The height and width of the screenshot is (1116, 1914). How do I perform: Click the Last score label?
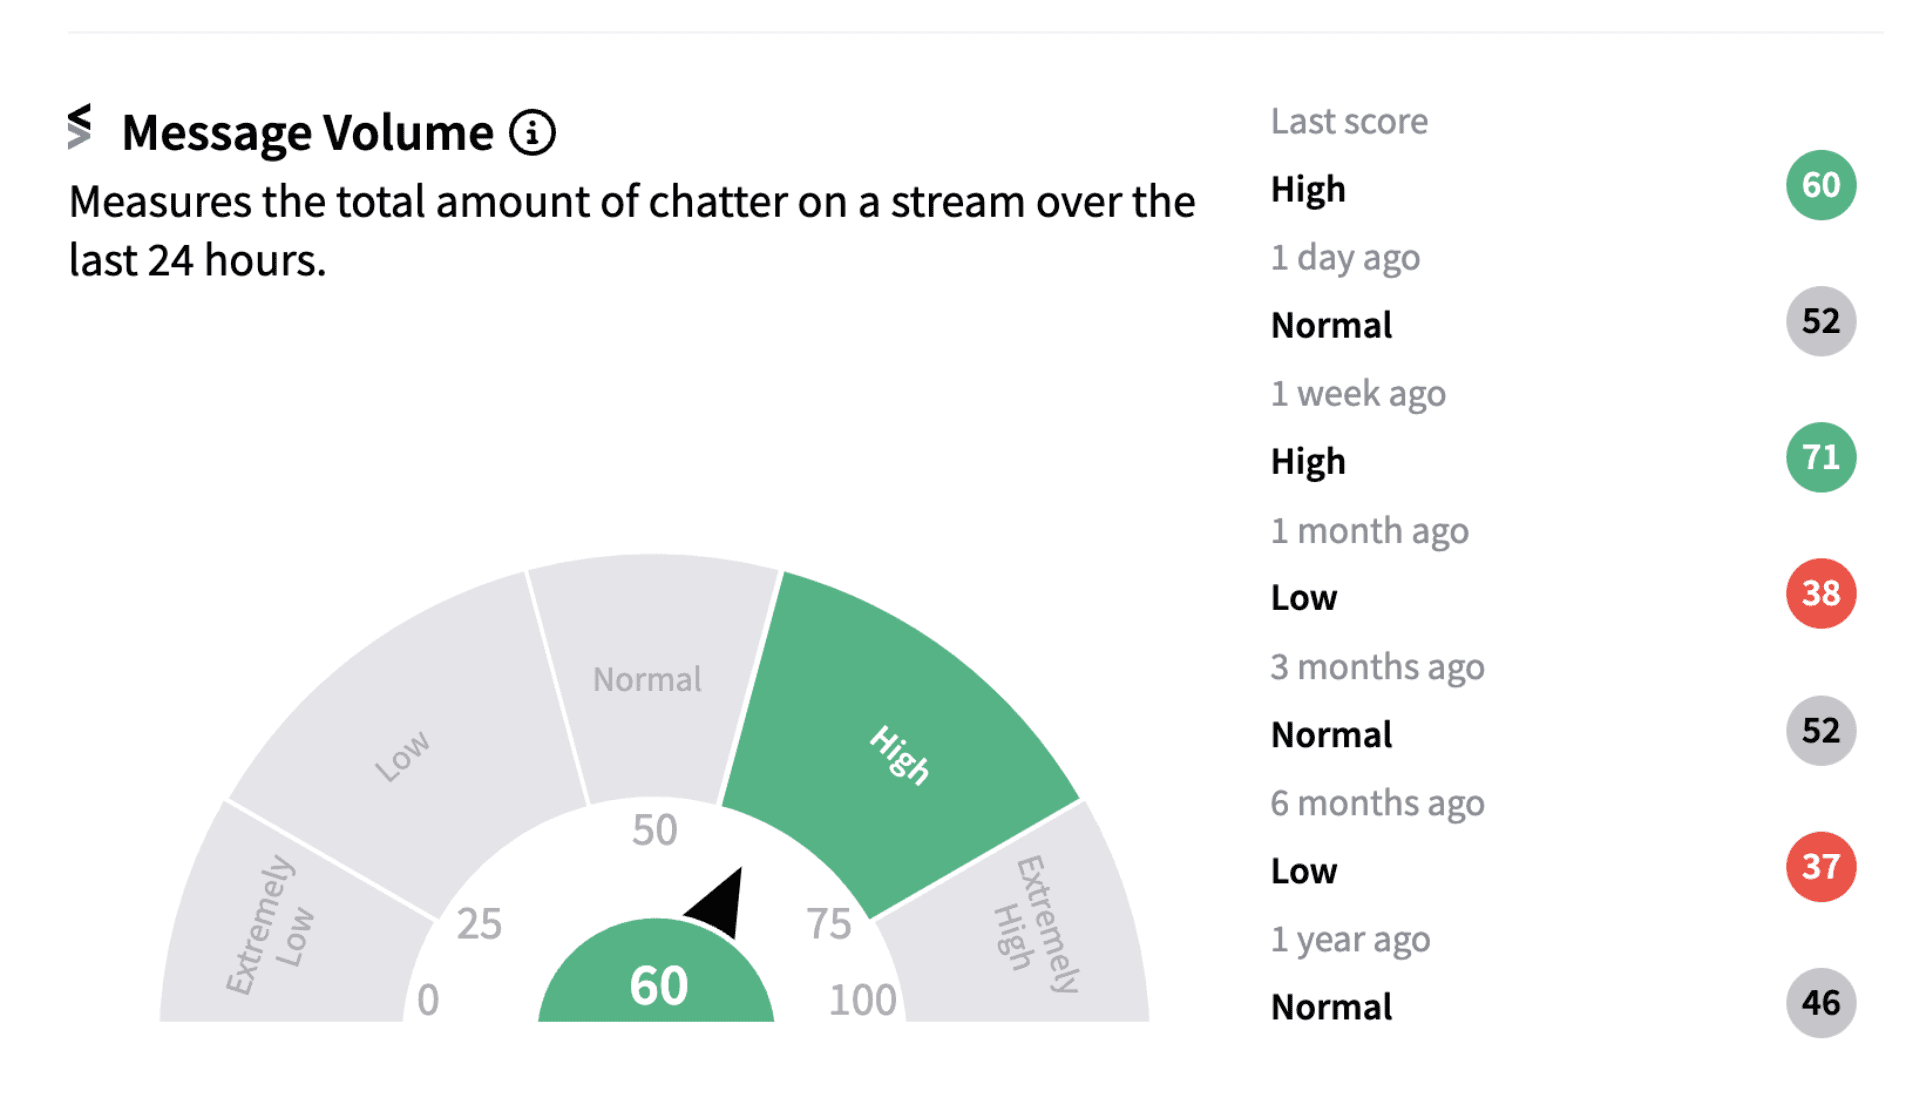coord(1348,121)
